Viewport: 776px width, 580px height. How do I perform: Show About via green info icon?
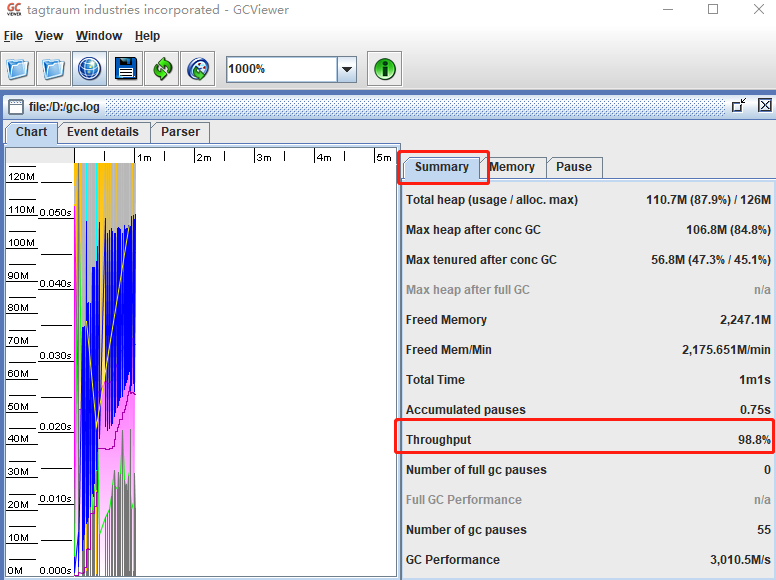pos(385,69)
